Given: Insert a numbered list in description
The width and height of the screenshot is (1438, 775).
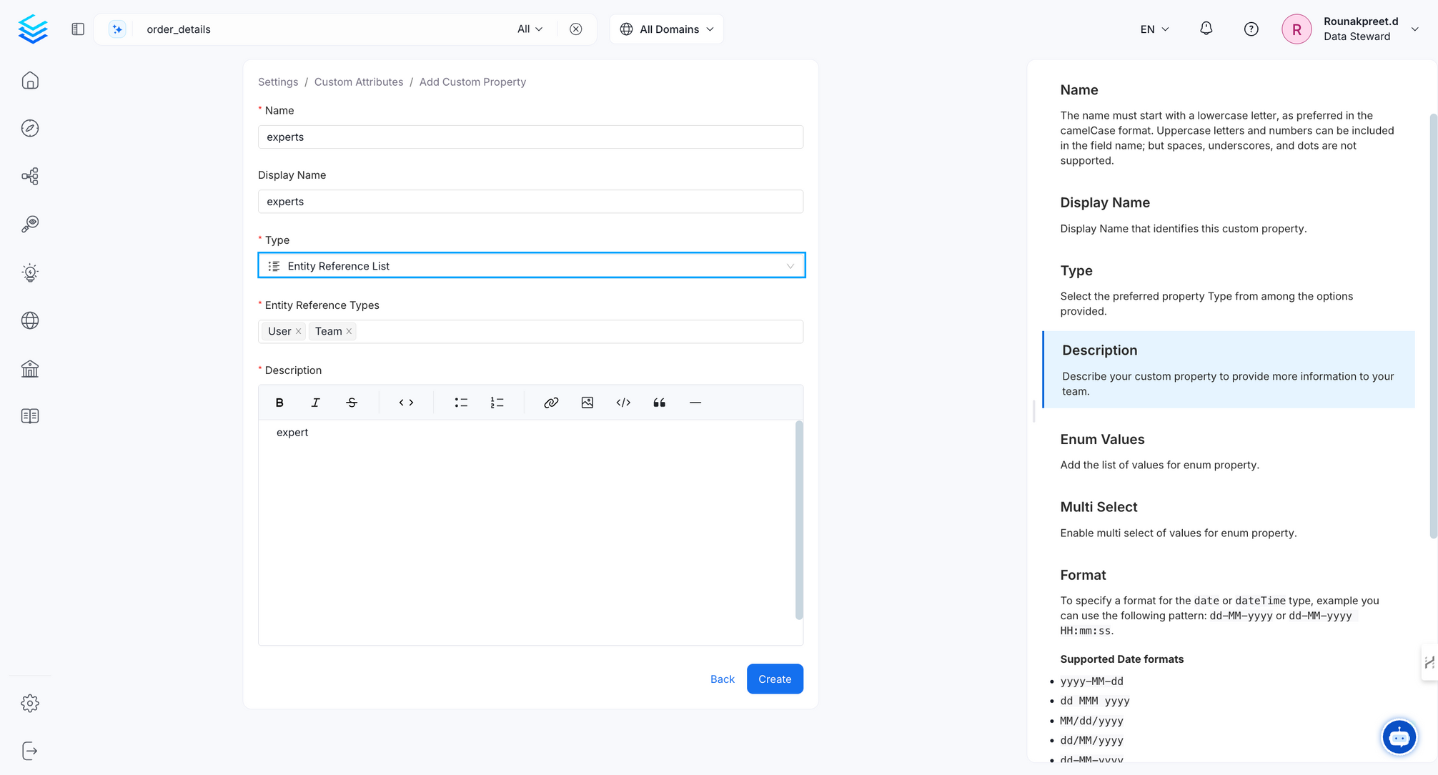Looking at the screenshot, I should (x=497, y=403).
